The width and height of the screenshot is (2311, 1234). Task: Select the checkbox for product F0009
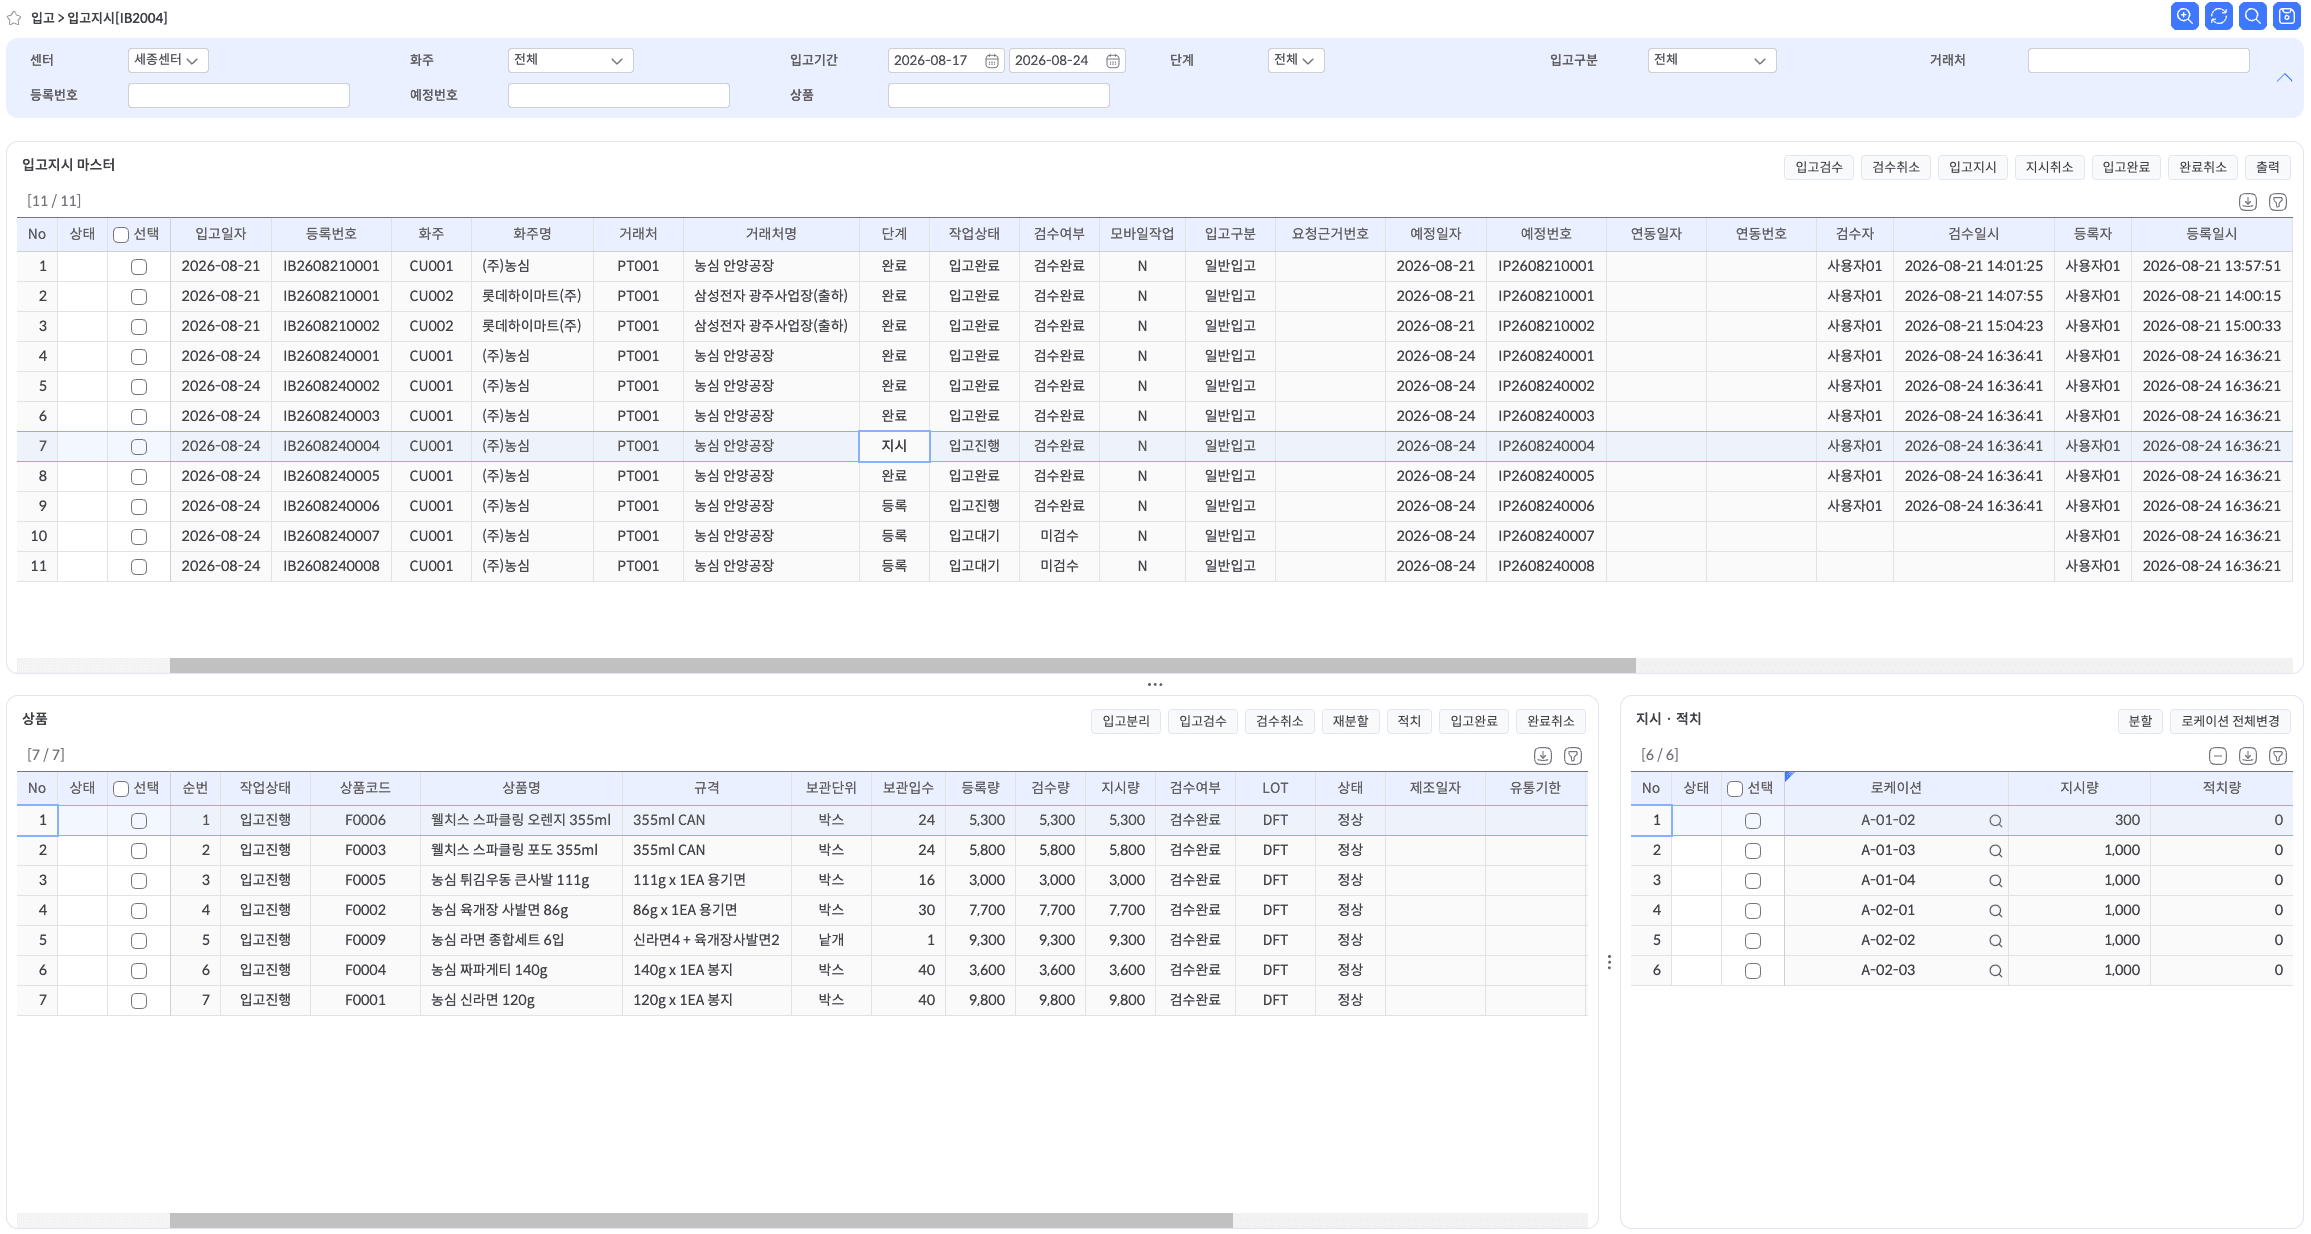tap(139, 941)
